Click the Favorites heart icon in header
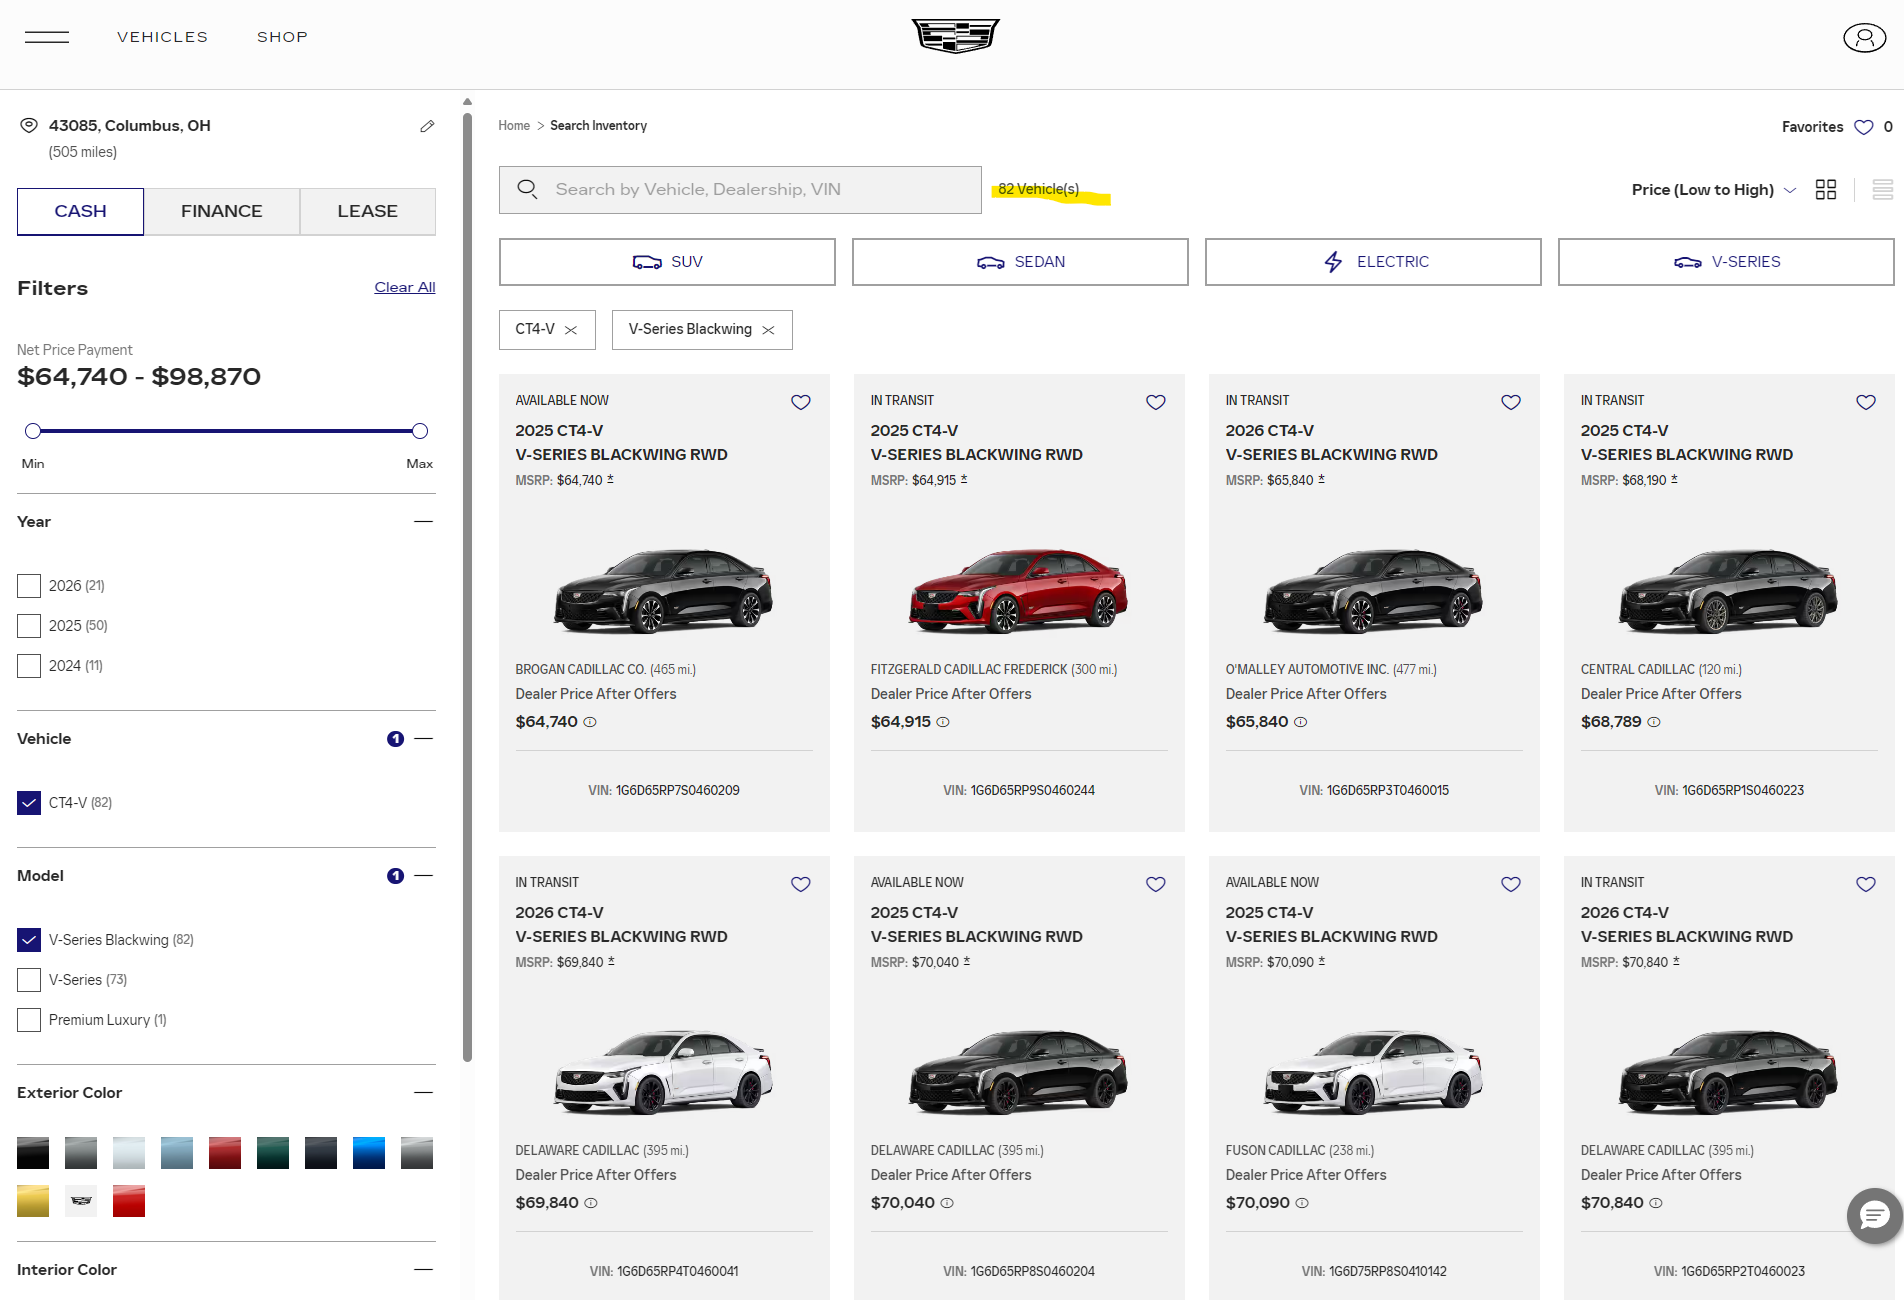 [1863, 127]
